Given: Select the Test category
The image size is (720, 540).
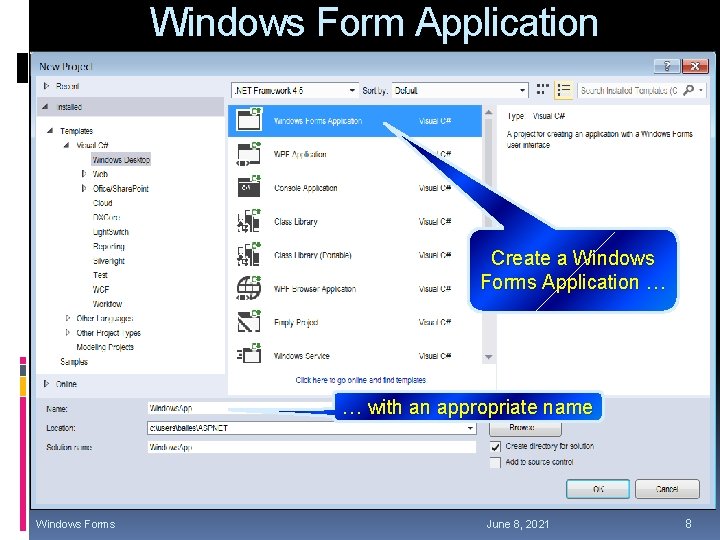Looking at the screenshot, I should 100,275.
